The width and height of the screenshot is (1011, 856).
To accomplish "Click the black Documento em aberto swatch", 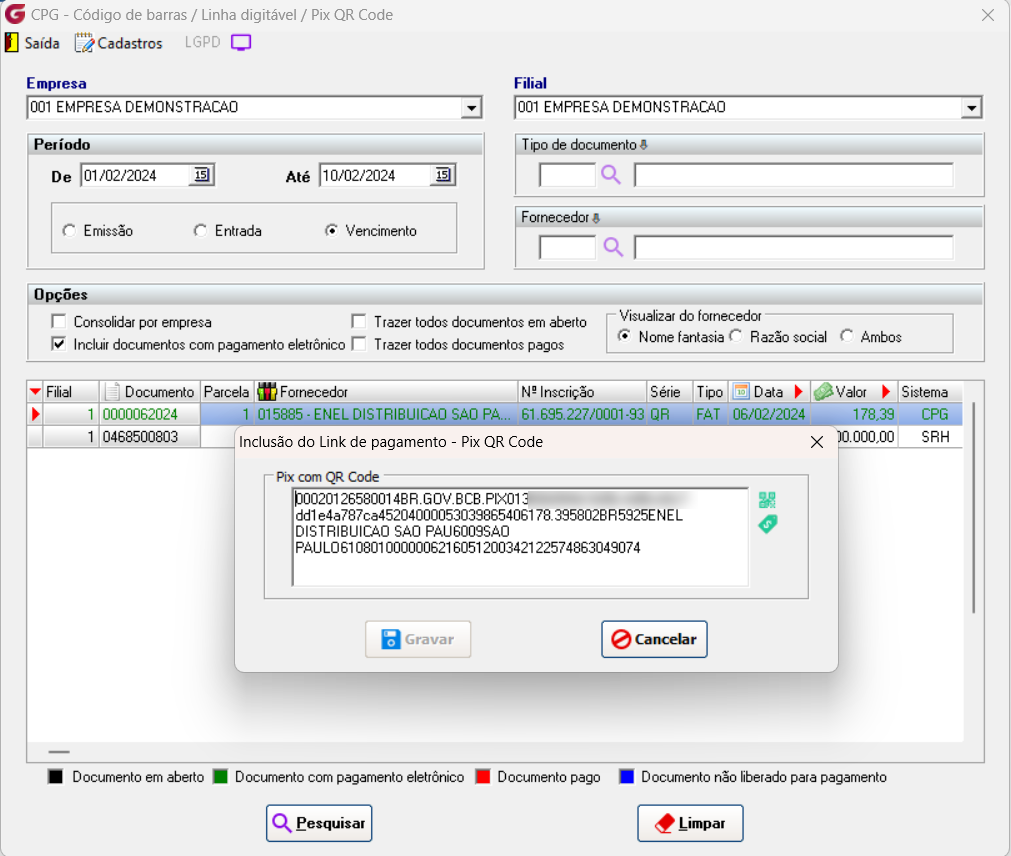I will click(x=56, y=776).
